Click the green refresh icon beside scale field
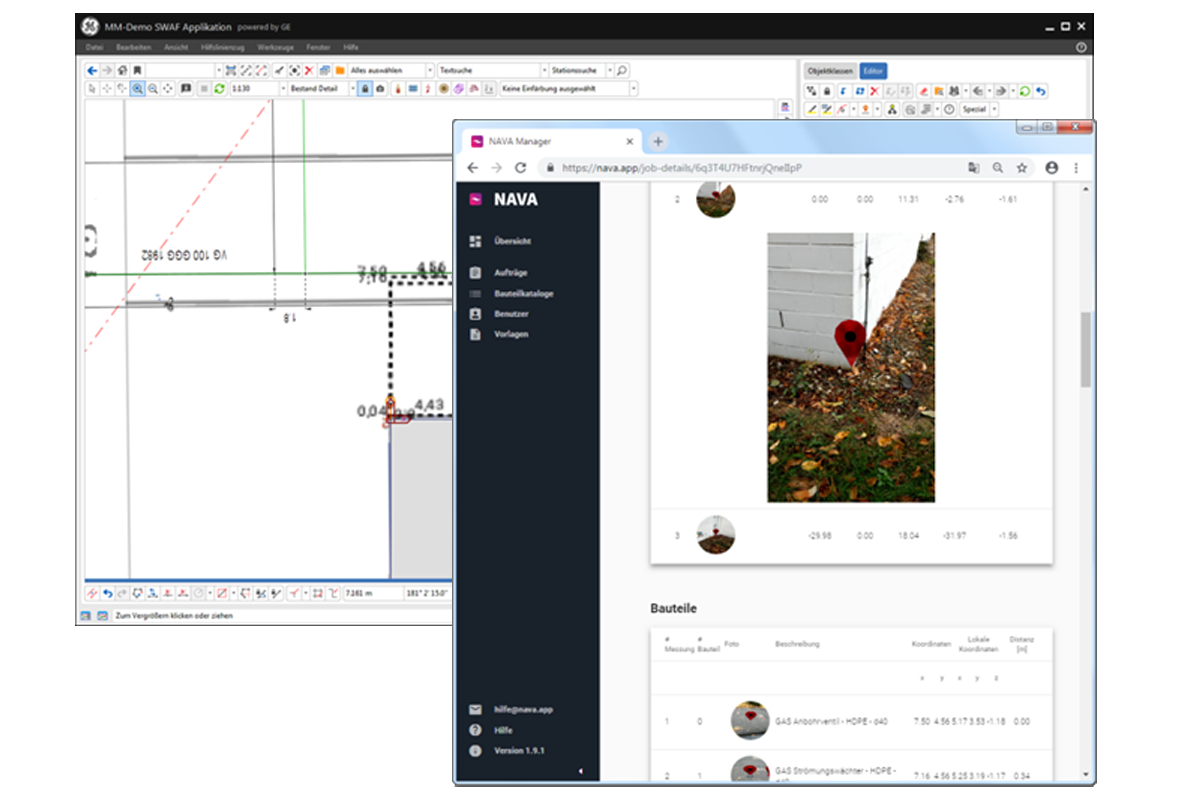This screenshot has width=1200, height=800. pyautogui.click(x=219, y=89)
